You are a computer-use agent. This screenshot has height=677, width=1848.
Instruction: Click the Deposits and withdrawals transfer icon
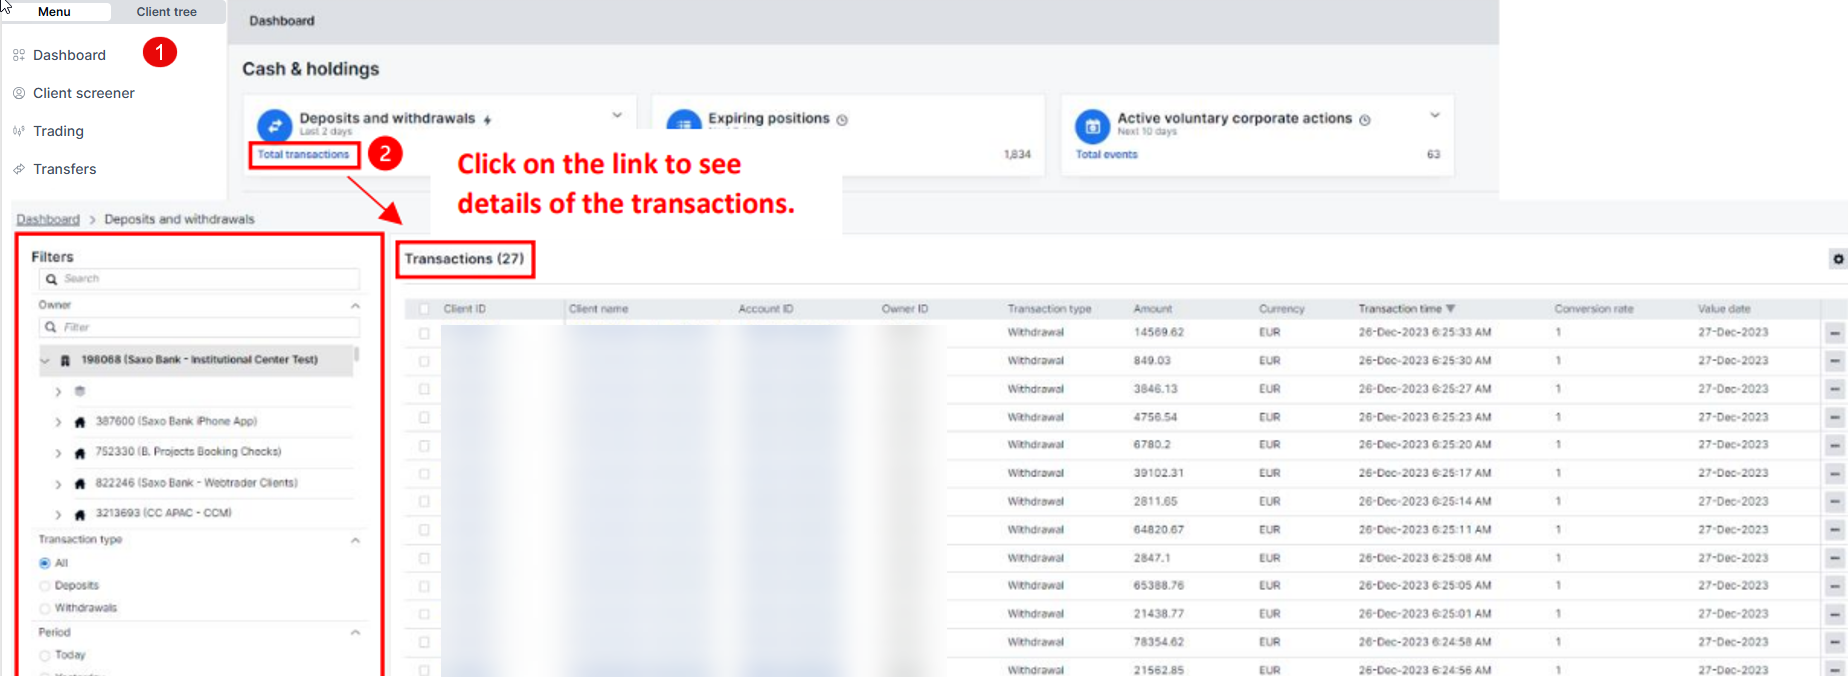[274, 126]
